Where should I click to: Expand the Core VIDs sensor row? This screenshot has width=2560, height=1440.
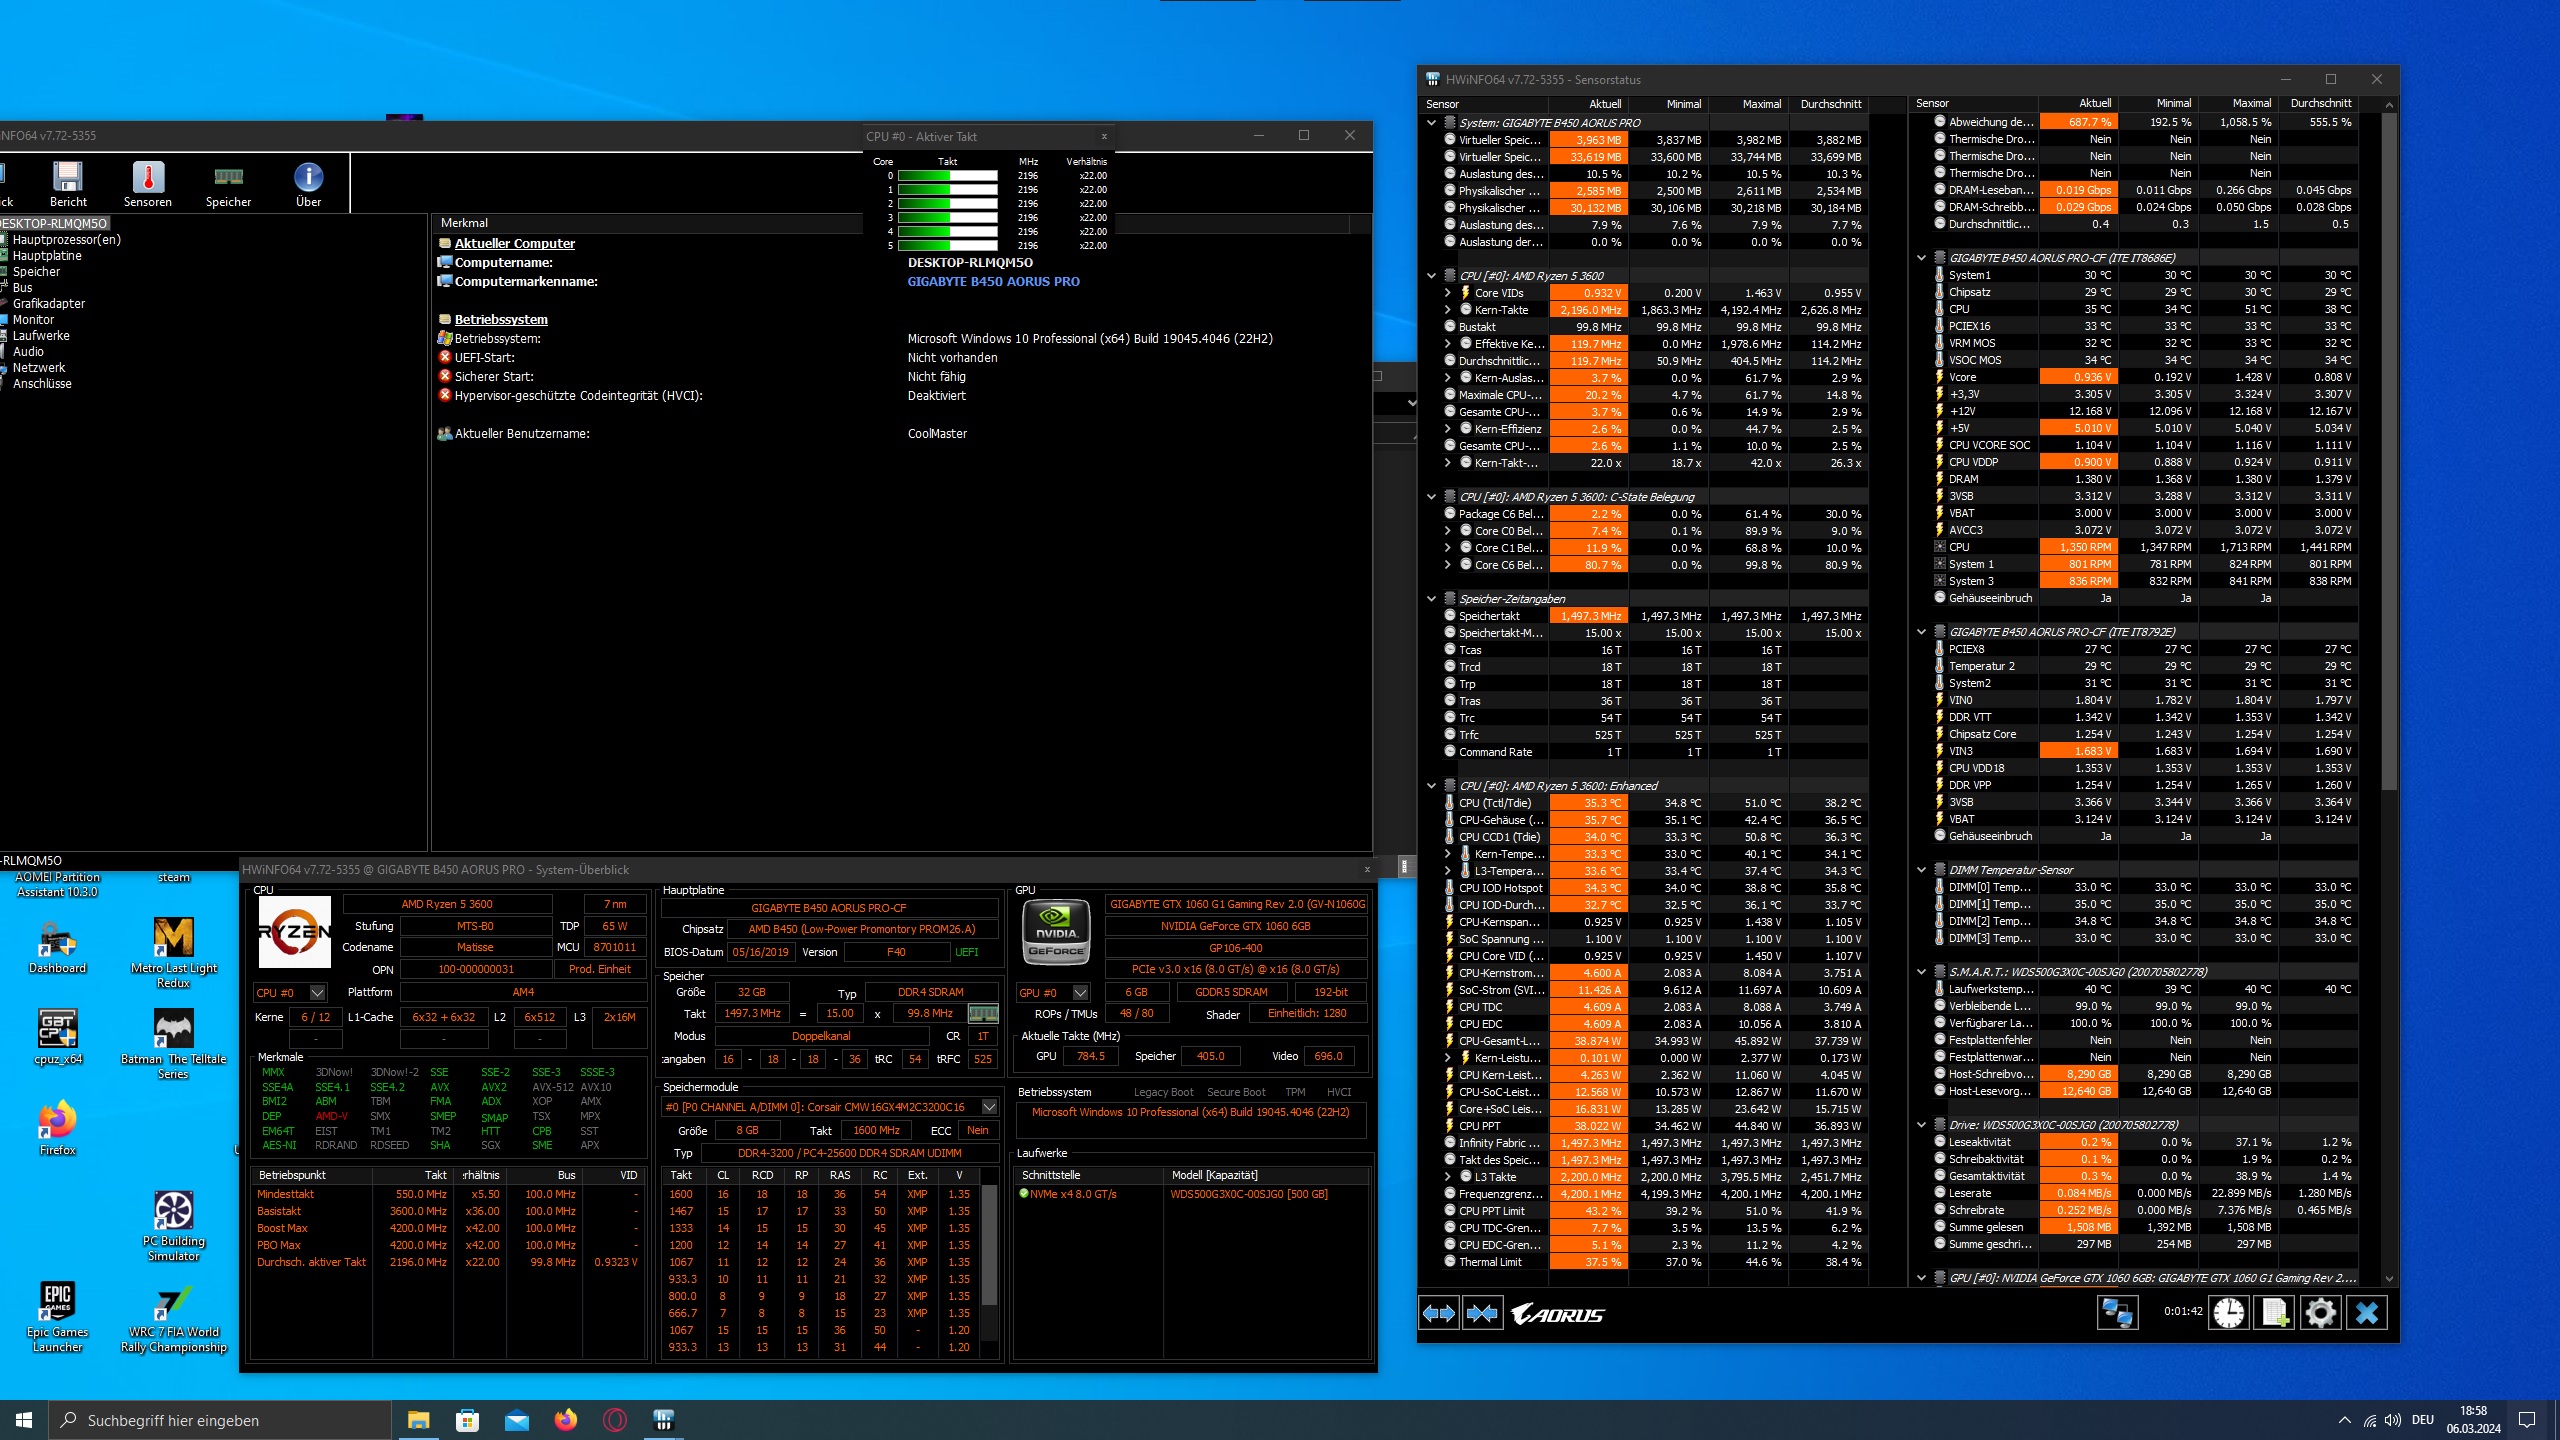(x=1447, y=293)
